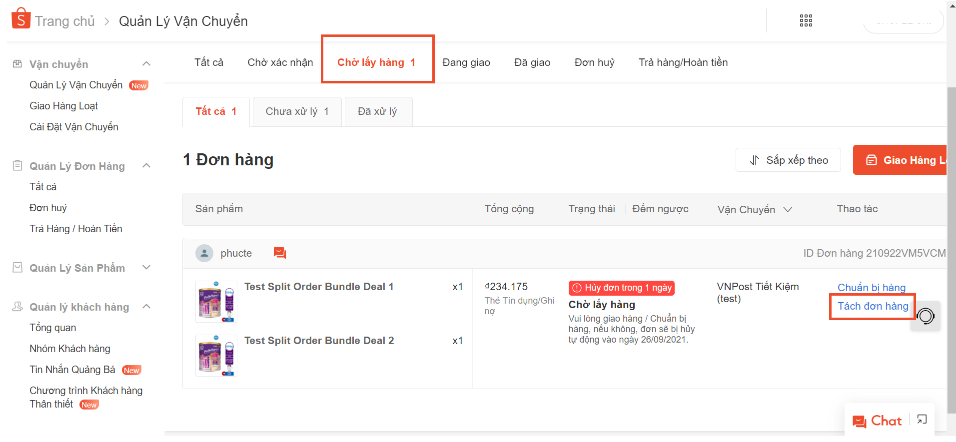Click the Shopee logo icon
This screenshot has height=442, width=956.
click(x=20, y=21)
